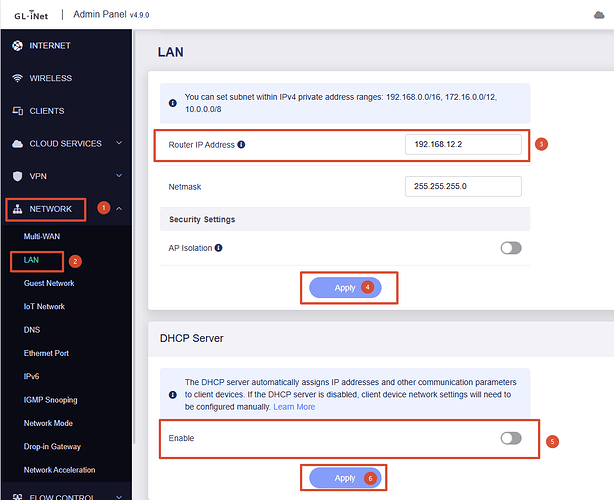This screenshot has height=500, width=614.
Task: Open the DNS submenu item
Action: [32, 330]
